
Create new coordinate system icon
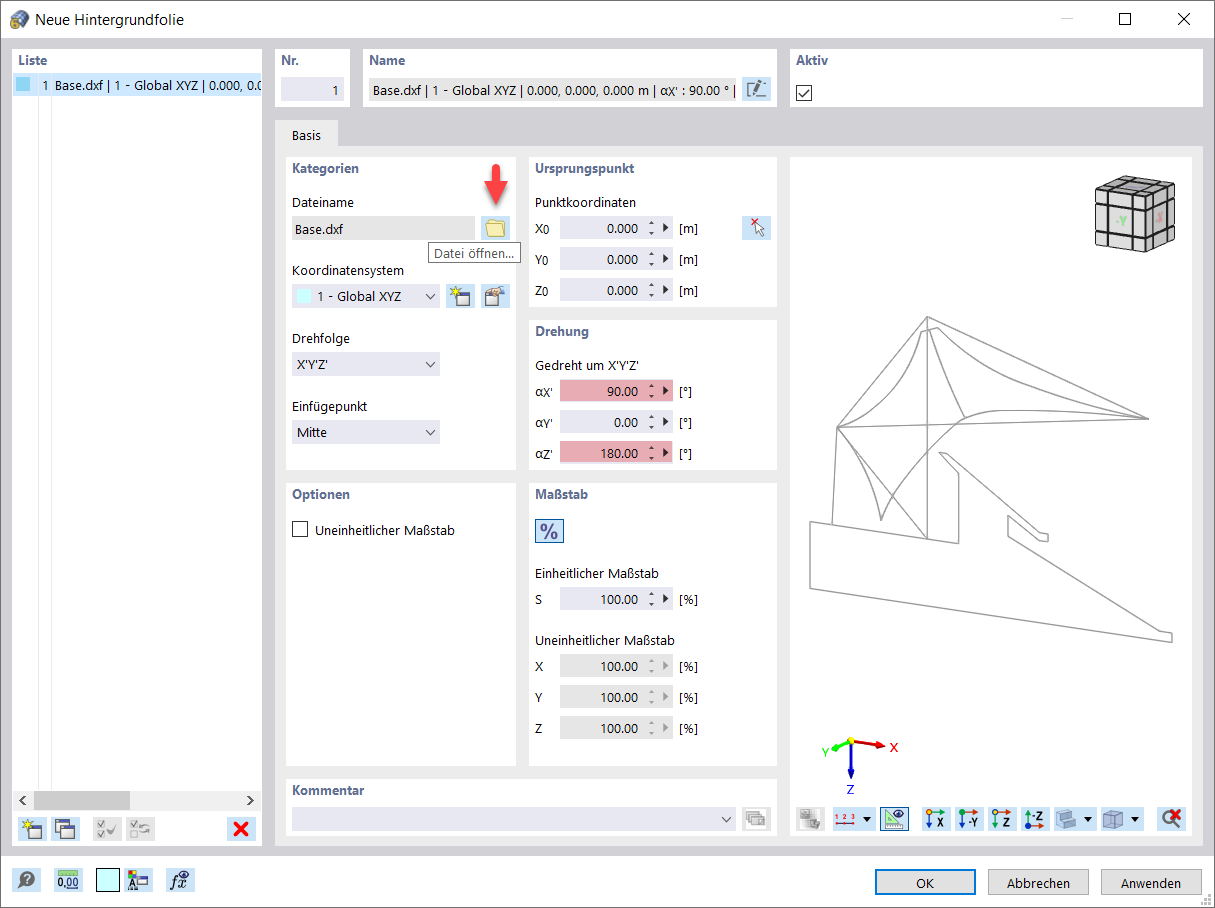pos(460,296)
